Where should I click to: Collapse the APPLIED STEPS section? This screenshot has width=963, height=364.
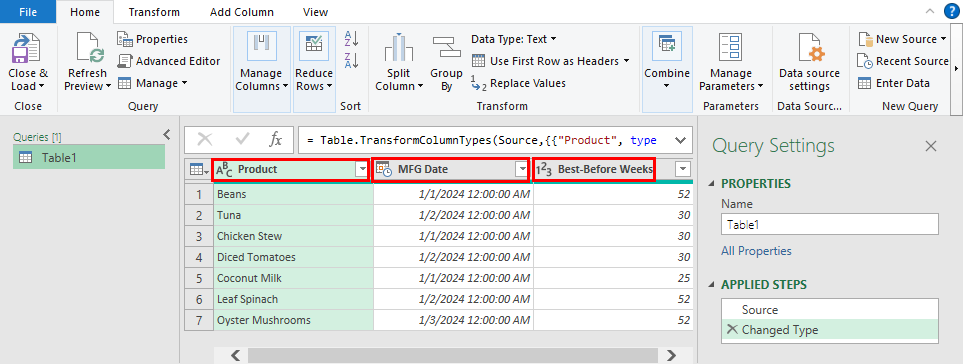(712, 285)
